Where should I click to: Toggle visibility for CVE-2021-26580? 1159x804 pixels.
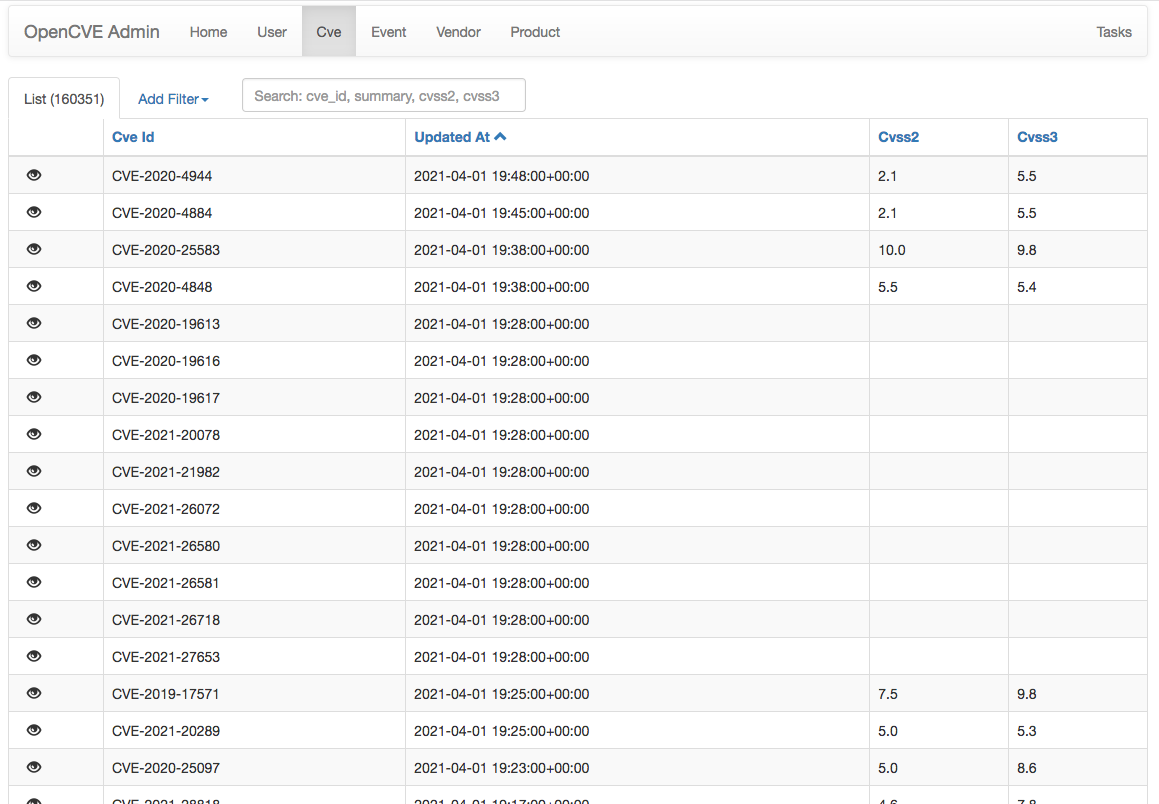coord(33,545)
